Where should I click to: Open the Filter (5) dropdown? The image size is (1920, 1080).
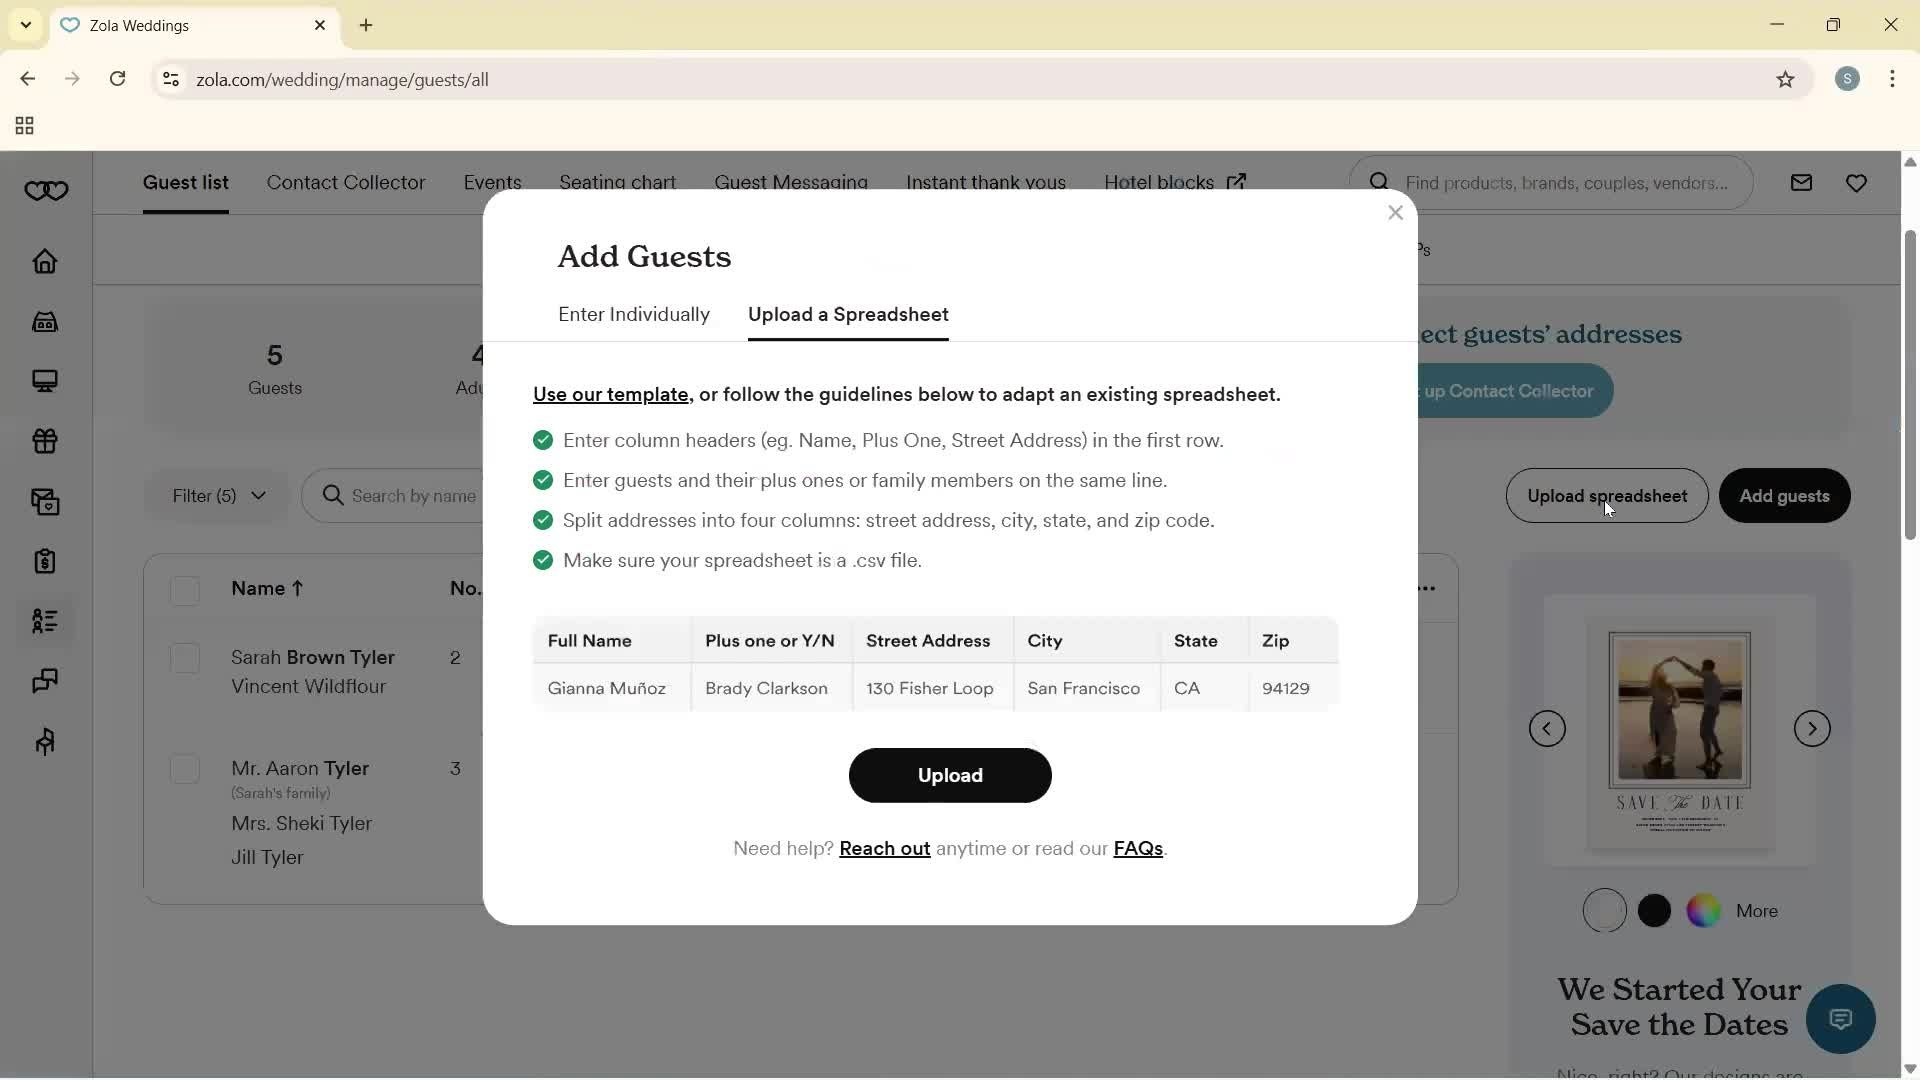[x=216, y=495]
